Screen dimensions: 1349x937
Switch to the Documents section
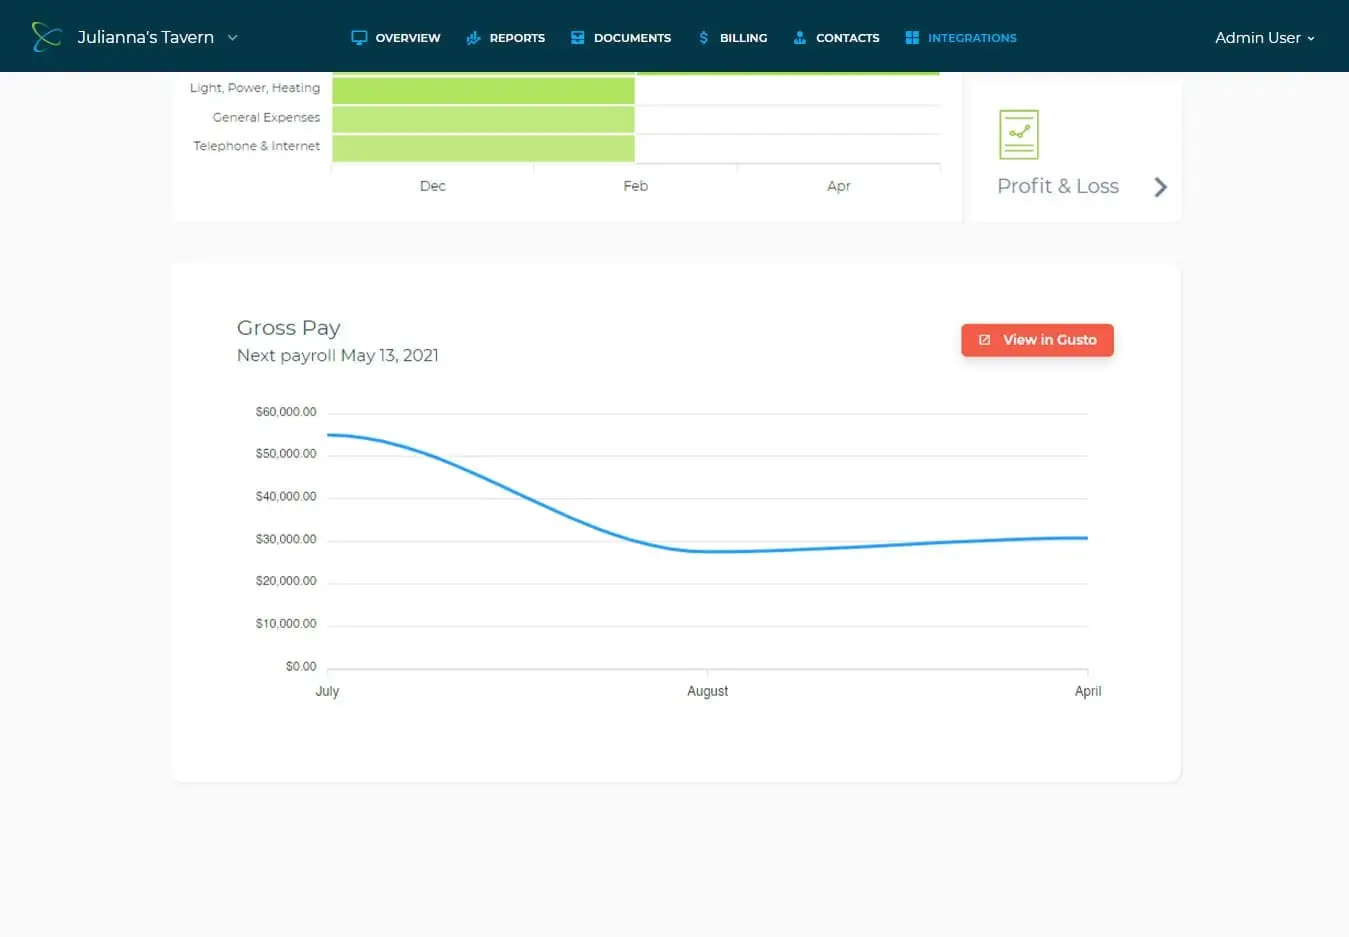pyautogui.click(x=631, y=38)
